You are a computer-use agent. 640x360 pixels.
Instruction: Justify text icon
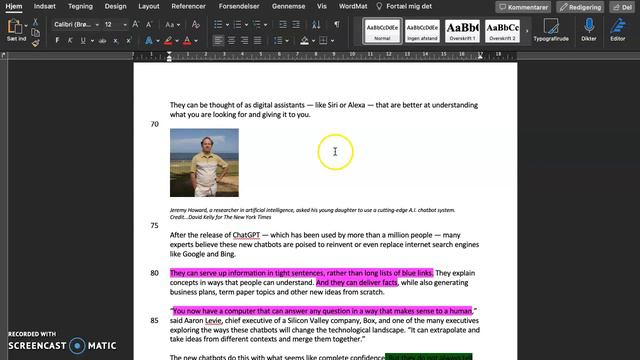pos(258,40)
